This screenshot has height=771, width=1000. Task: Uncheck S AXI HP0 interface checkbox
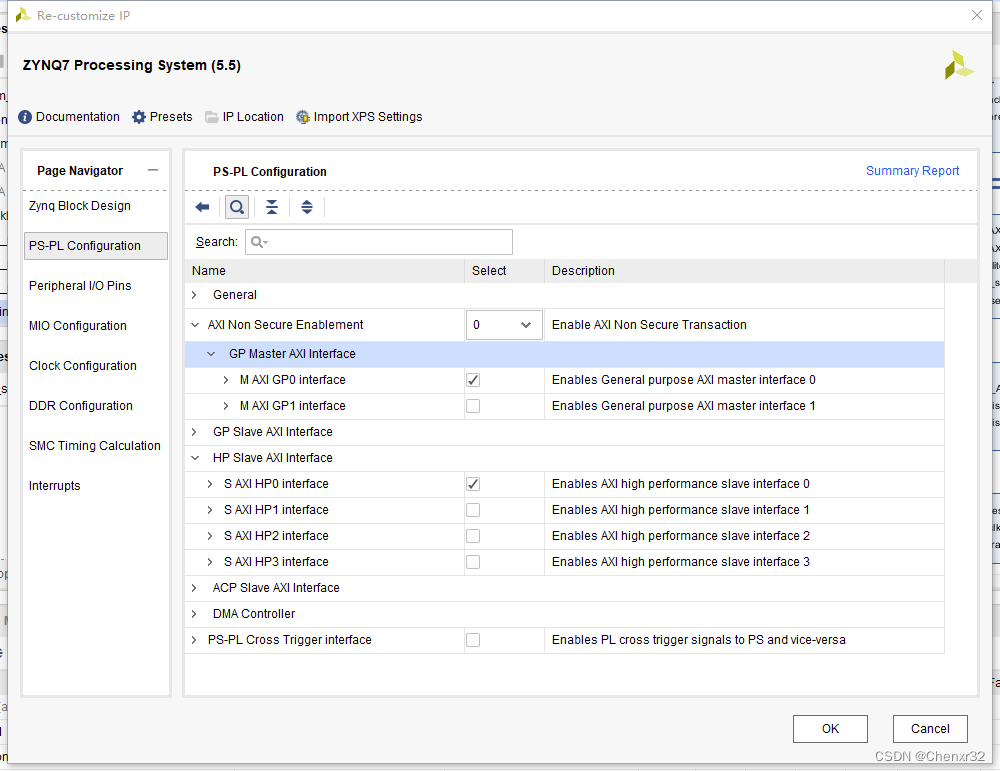point(473,484)
